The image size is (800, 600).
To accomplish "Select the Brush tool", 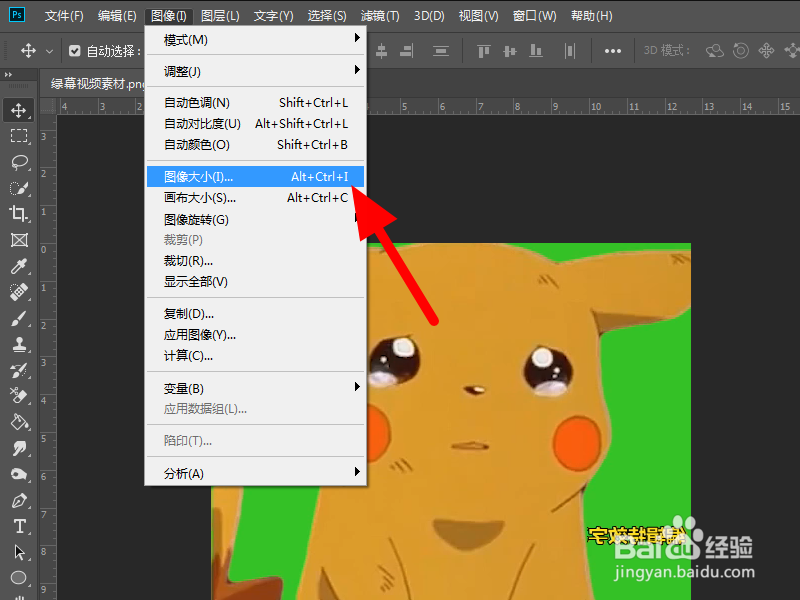I will click(x=19, y=318).
